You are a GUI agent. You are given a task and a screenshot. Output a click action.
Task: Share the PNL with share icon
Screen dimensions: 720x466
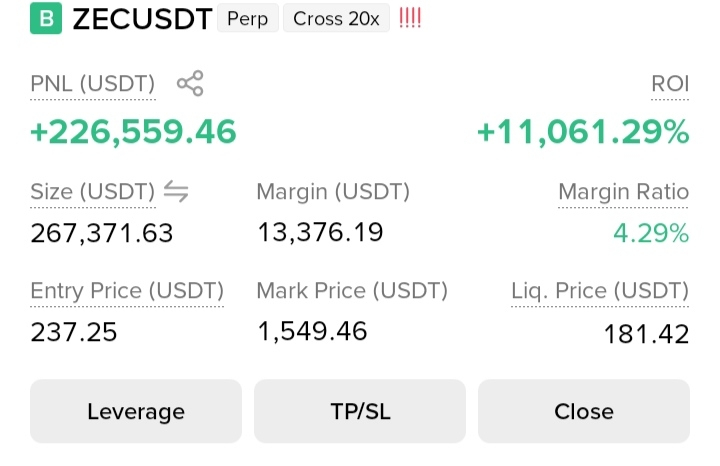pyautogui.click(x=190, y=83)
